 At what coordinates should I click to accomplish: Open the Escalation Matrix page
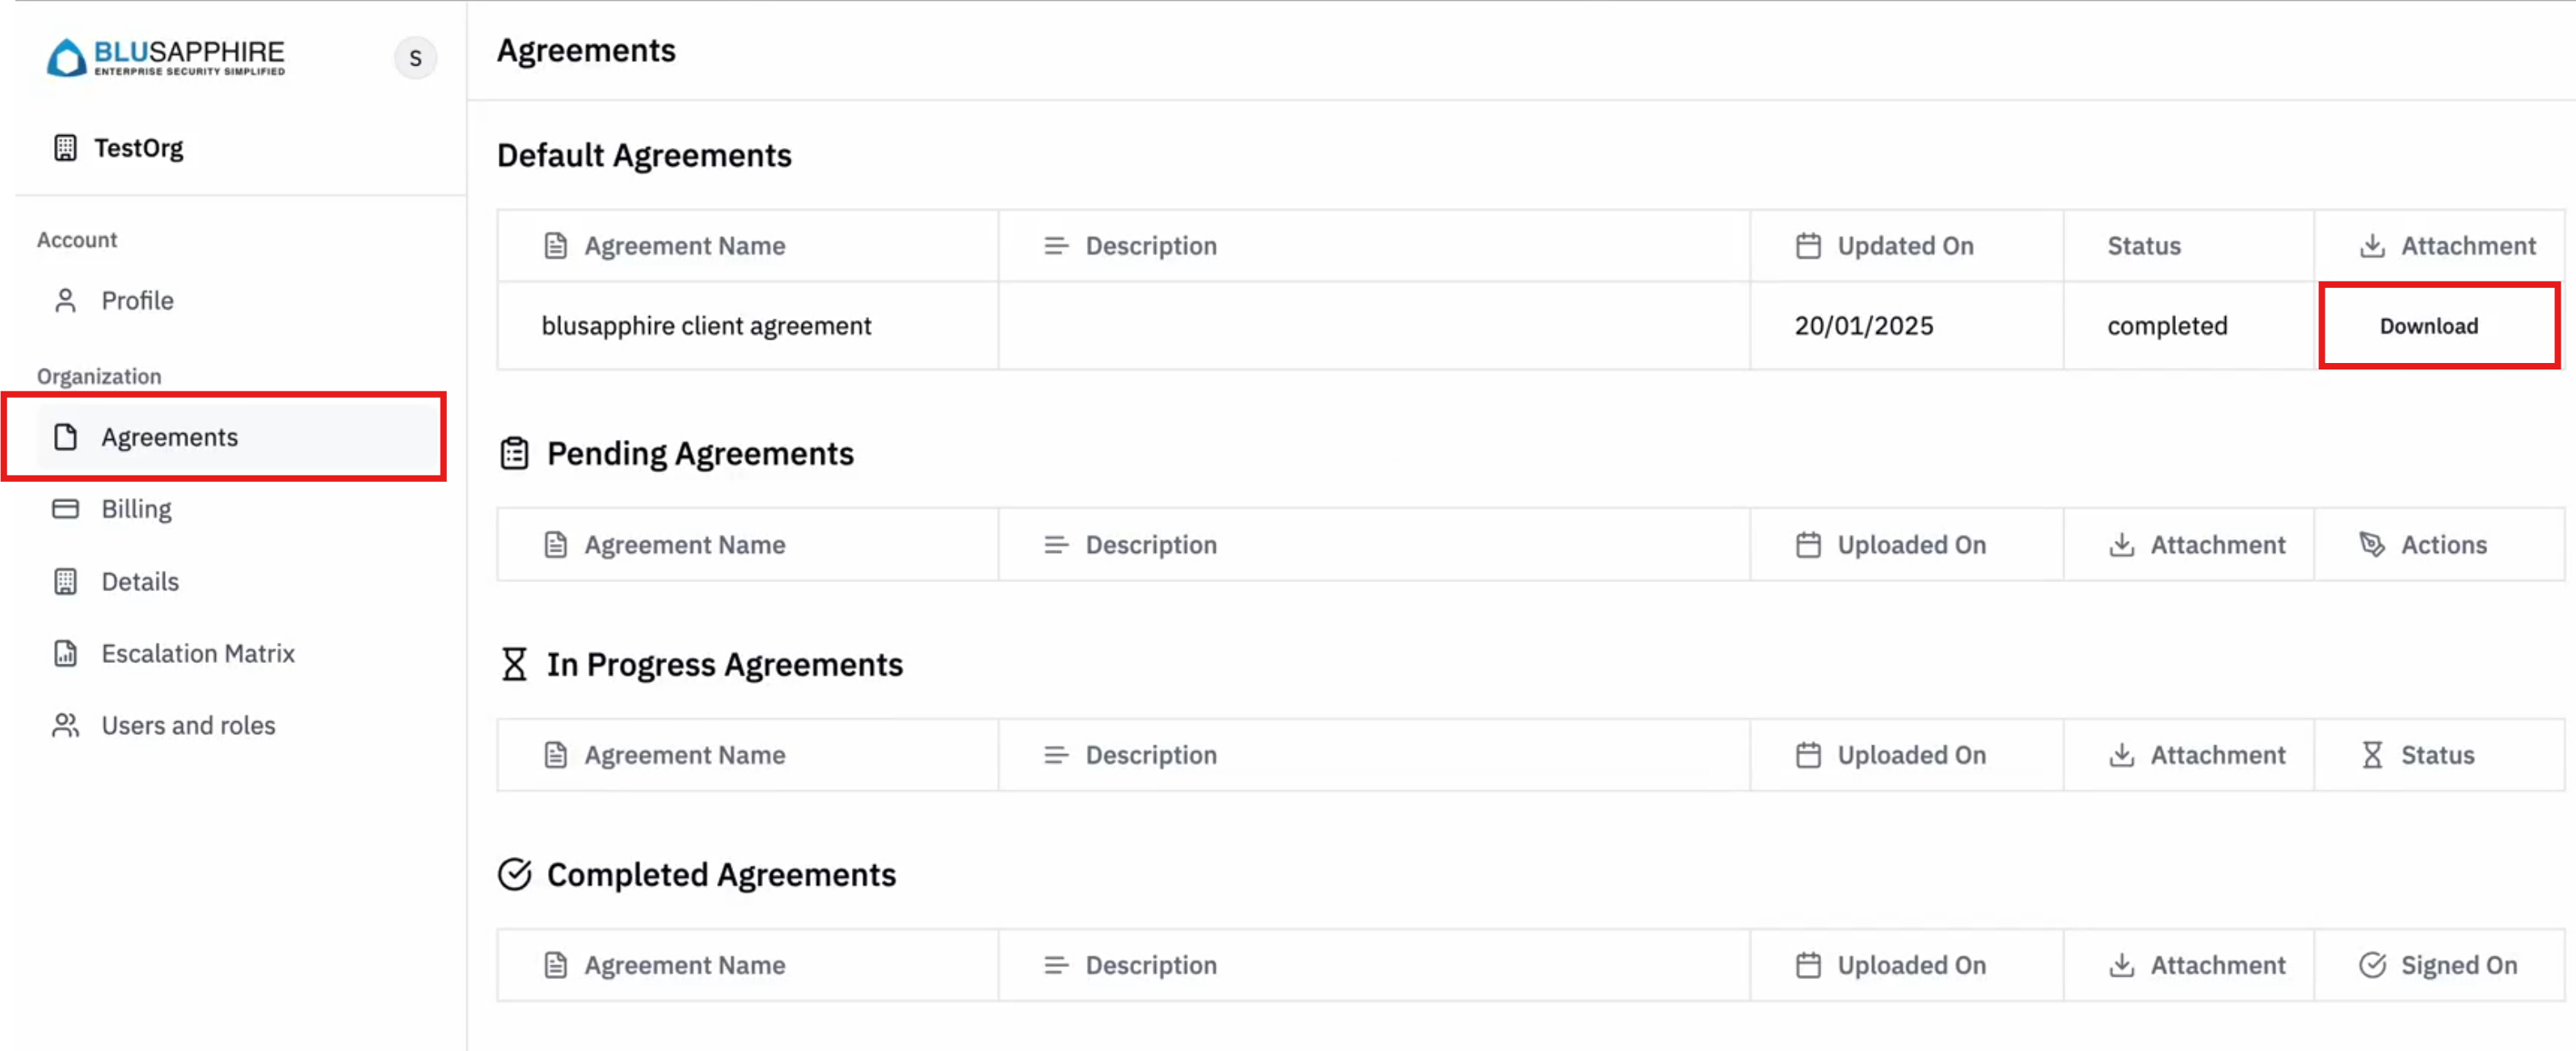(x=198, y=653)
